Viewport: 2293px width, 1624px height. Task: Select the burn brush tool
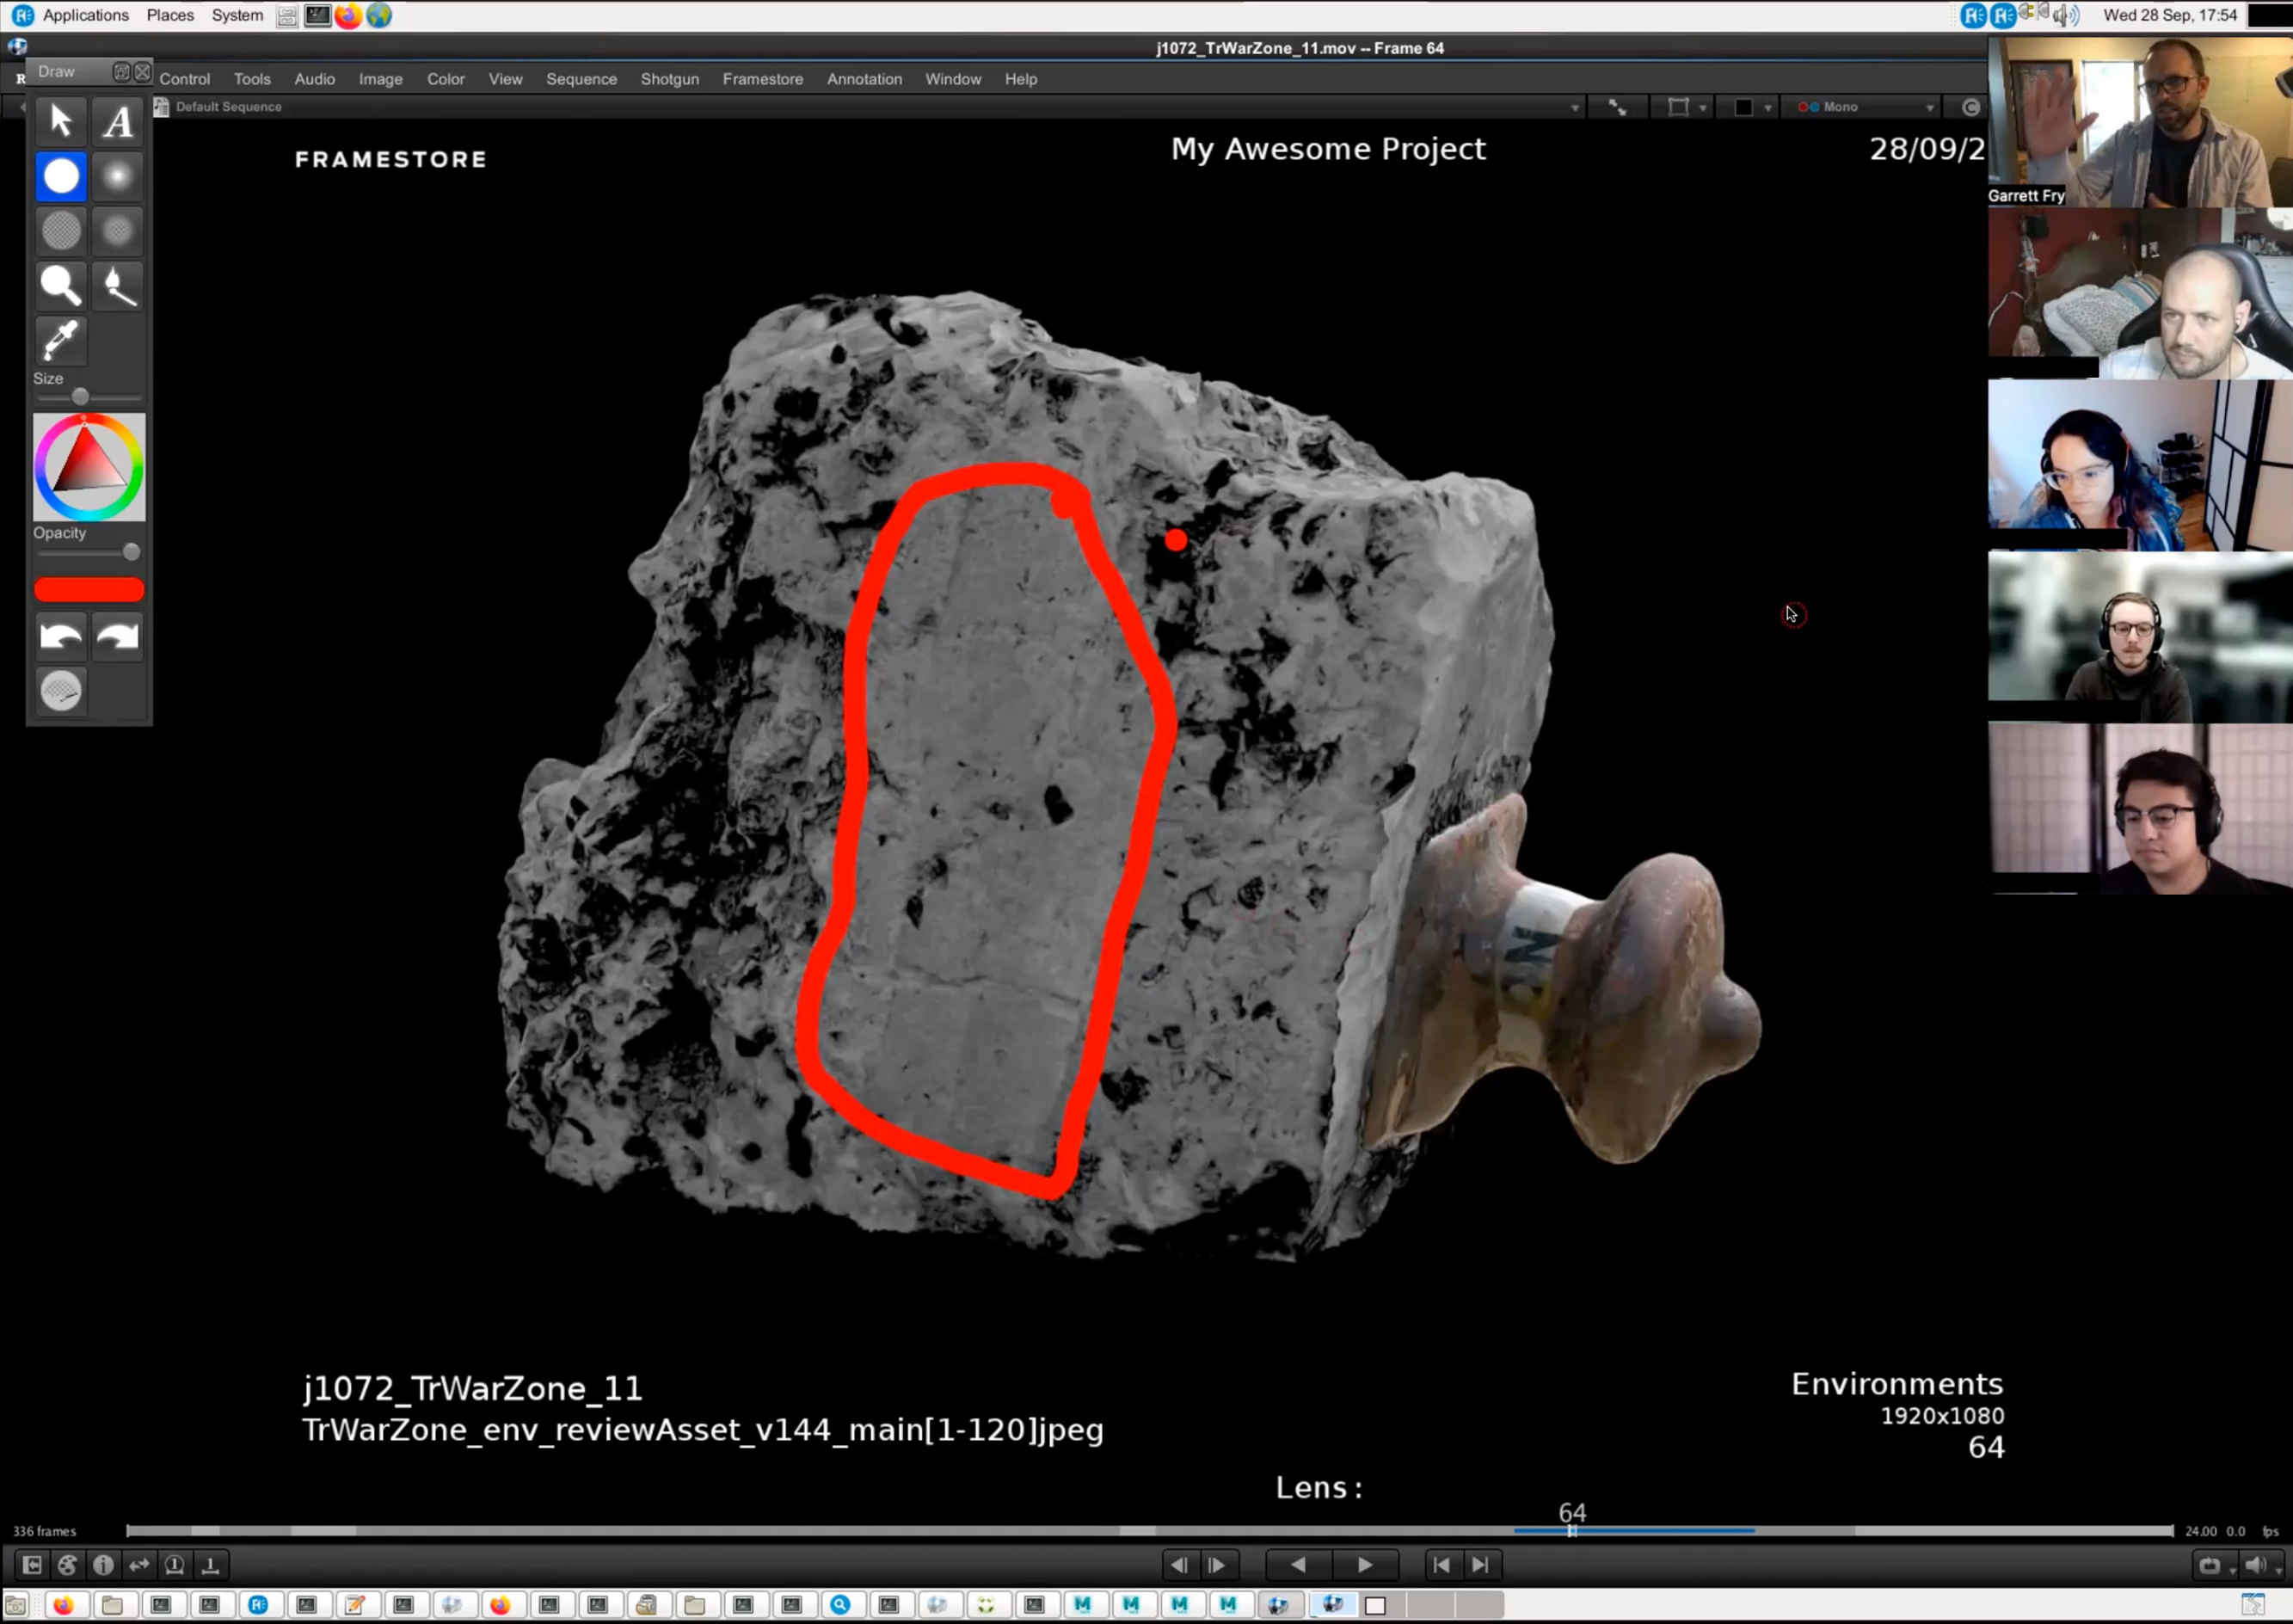point(118,286)
